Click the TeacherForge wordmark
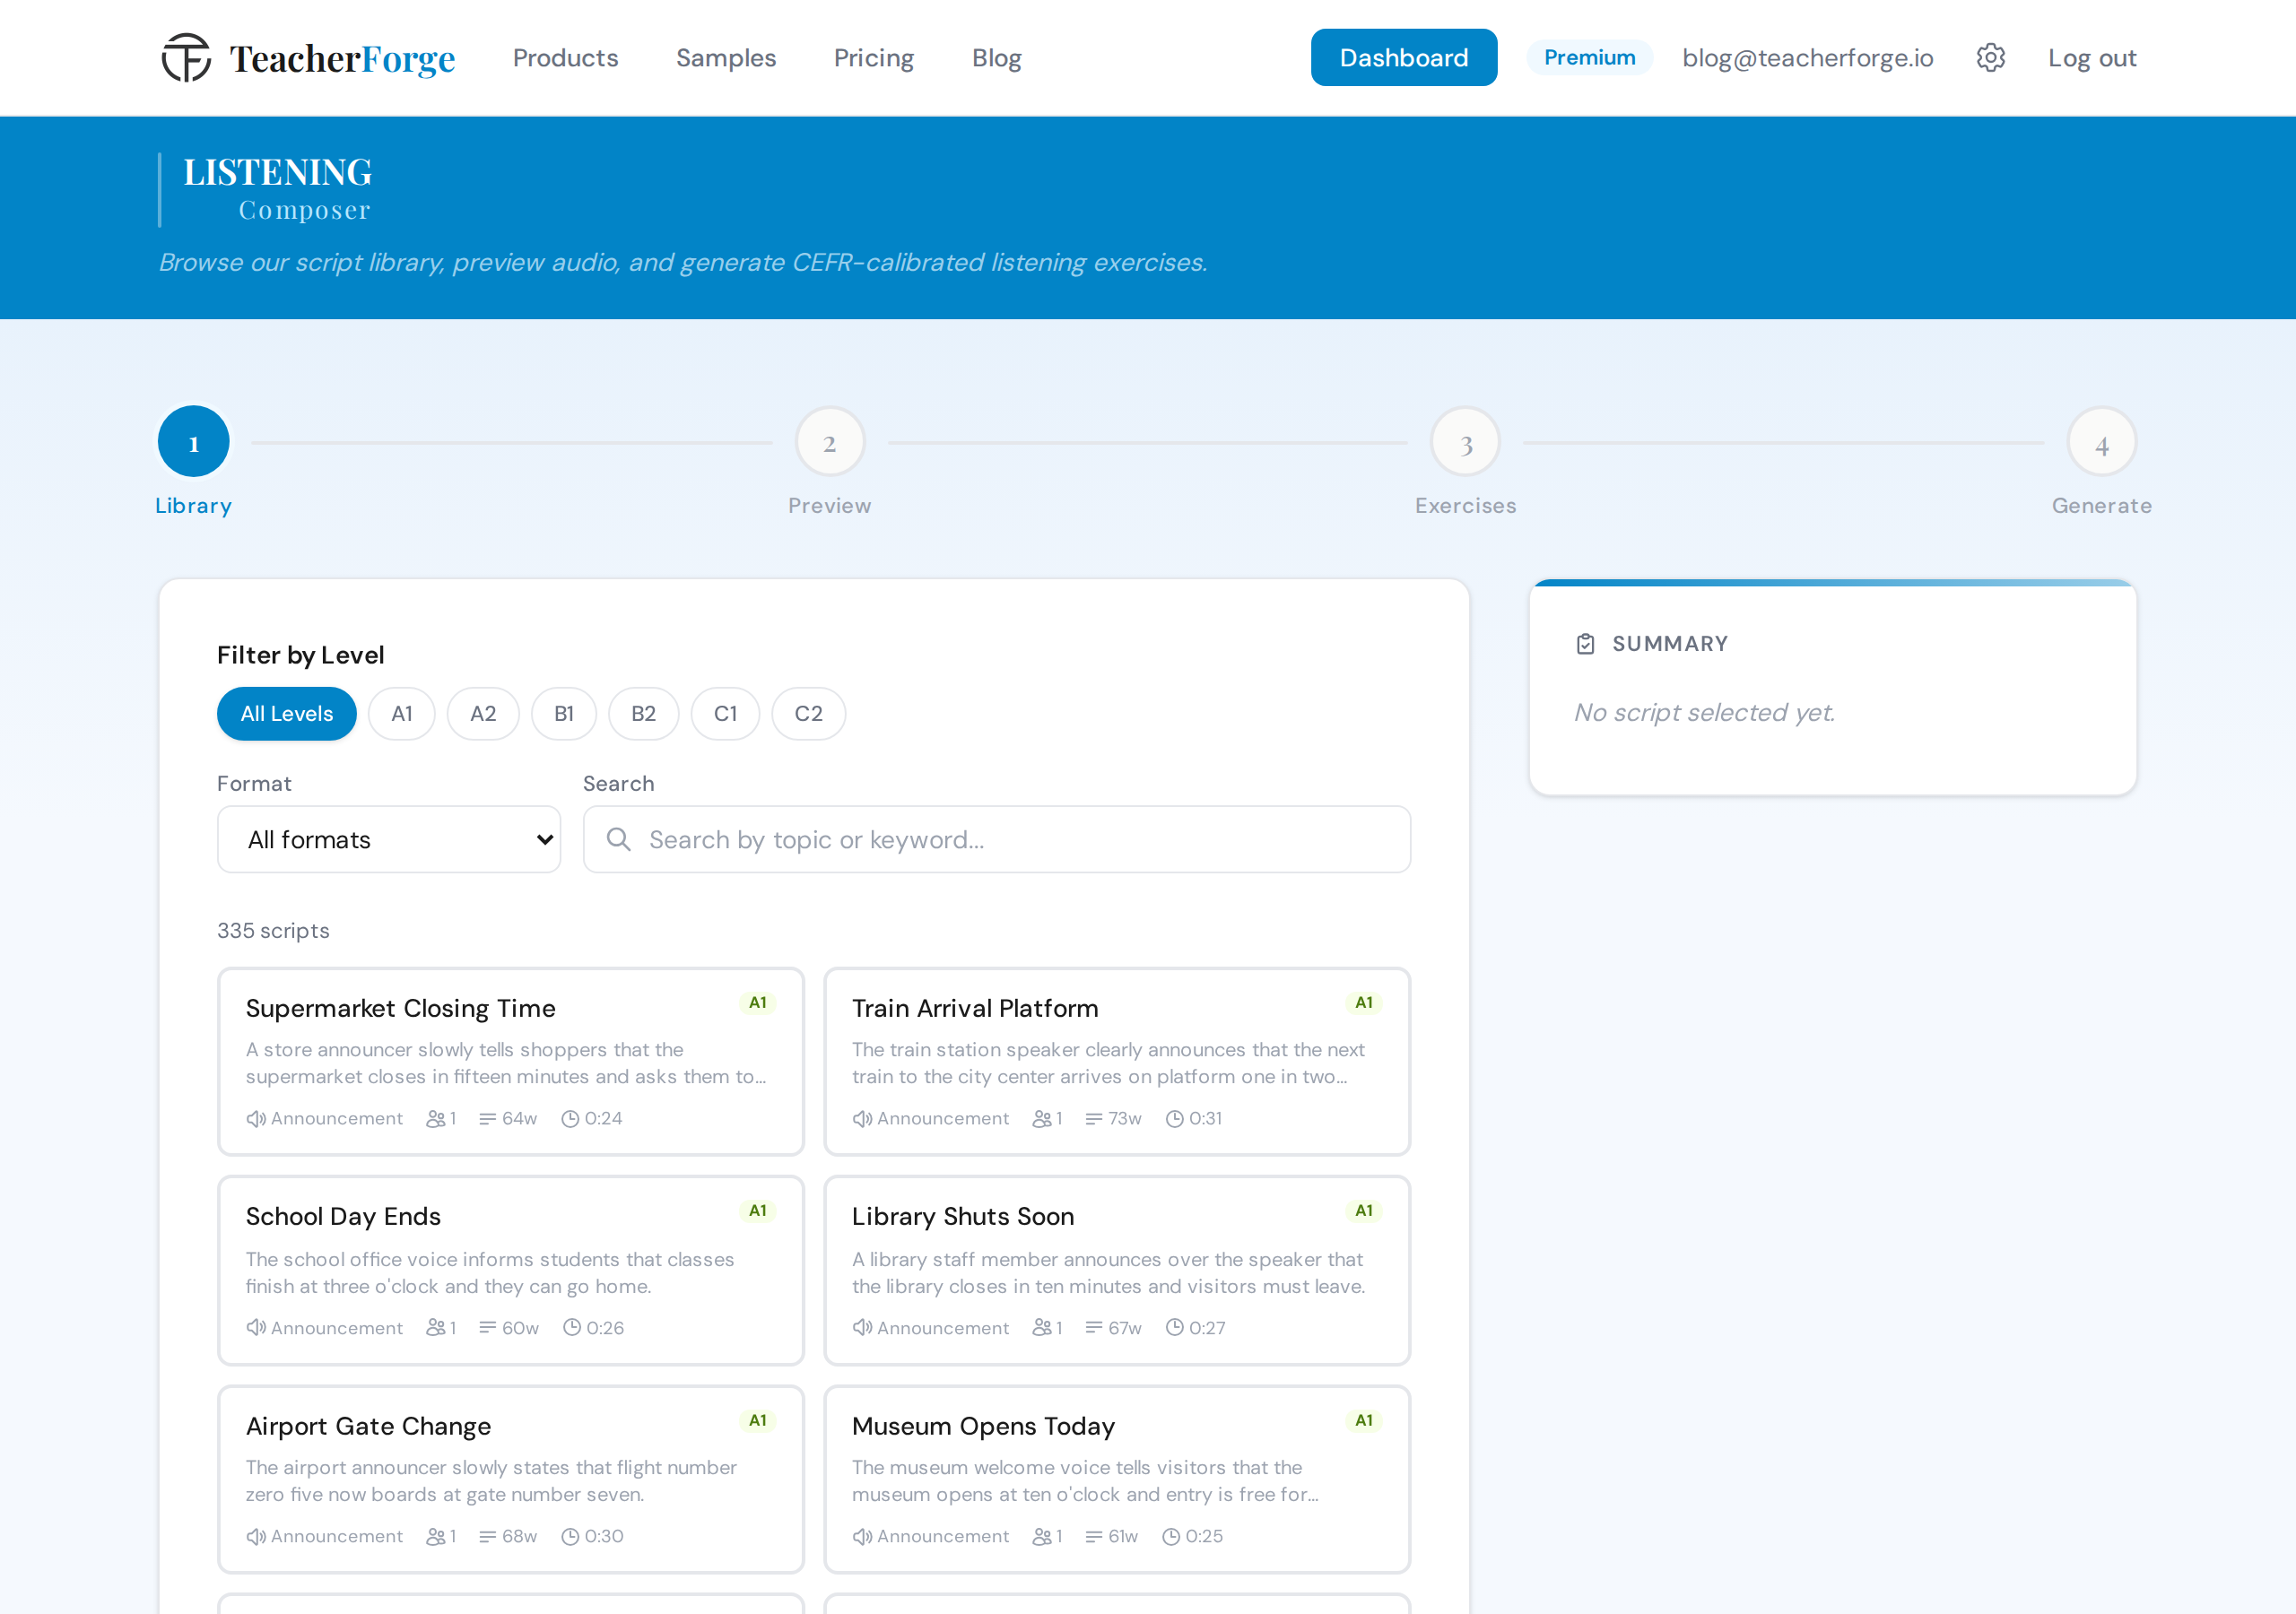Screen dimensions: 2296x1614 pyautogui.click(x=342, y=59)
